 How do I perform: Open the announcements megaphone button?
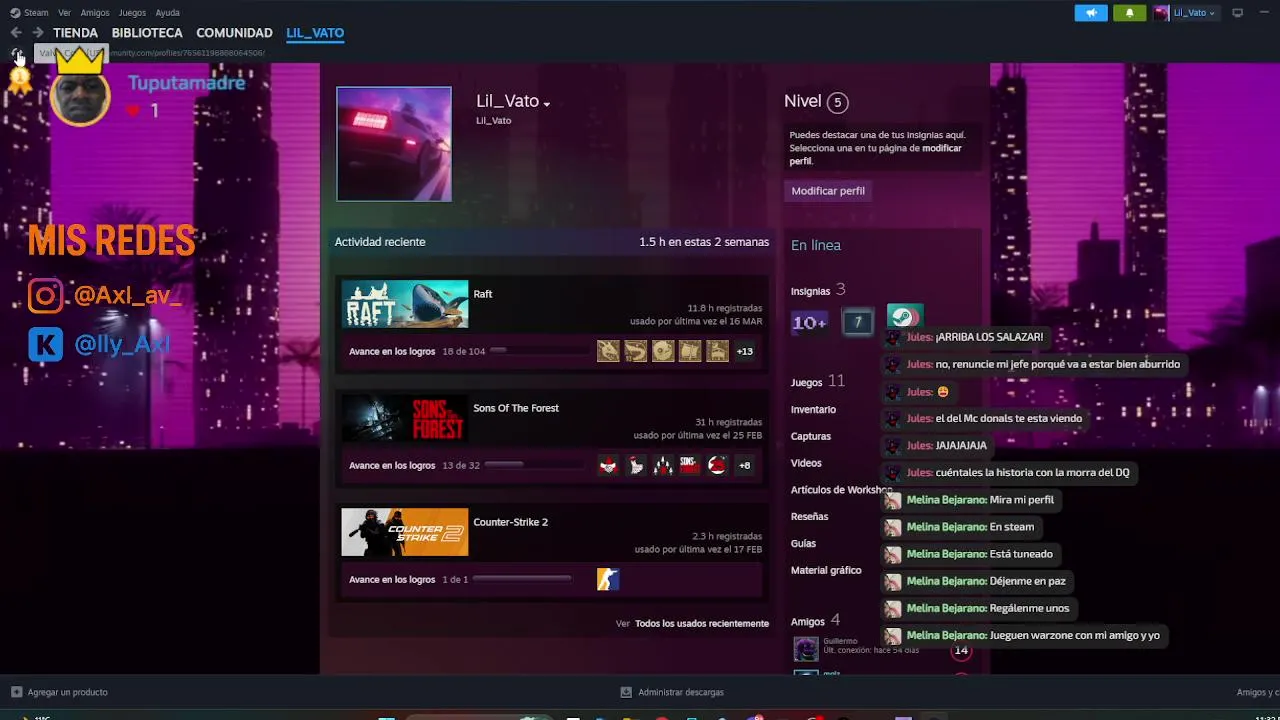tap(1091, 13)
